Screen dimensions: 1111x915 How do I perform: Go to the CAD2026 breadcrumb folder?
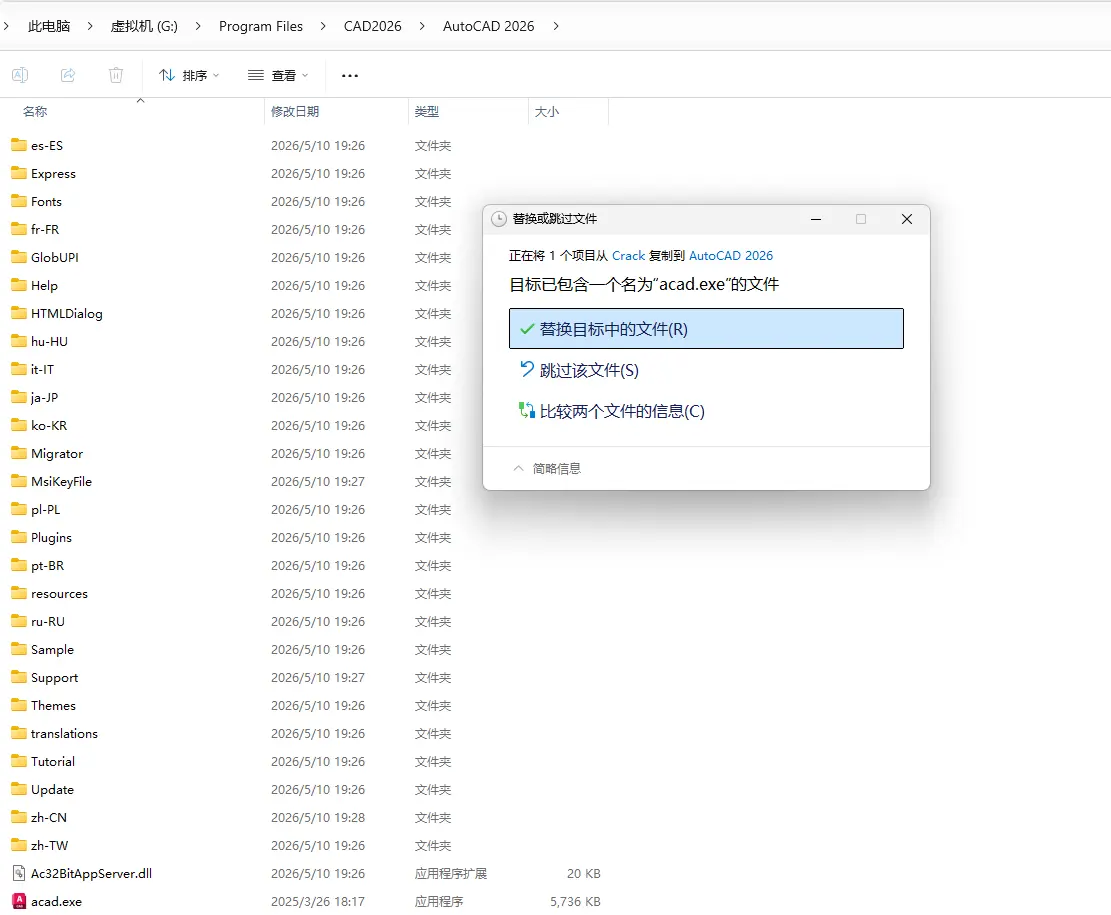[x=373, y=26]
